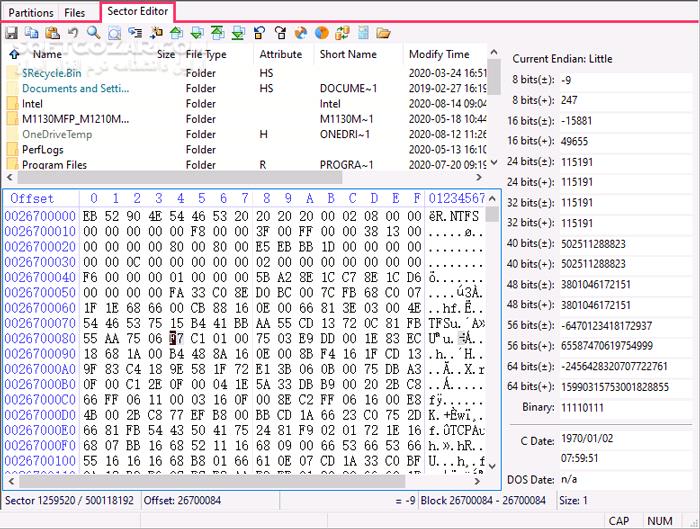Click the Copy toolbar icon
Viewport: 700px width, 529px height.
[32, 33]
